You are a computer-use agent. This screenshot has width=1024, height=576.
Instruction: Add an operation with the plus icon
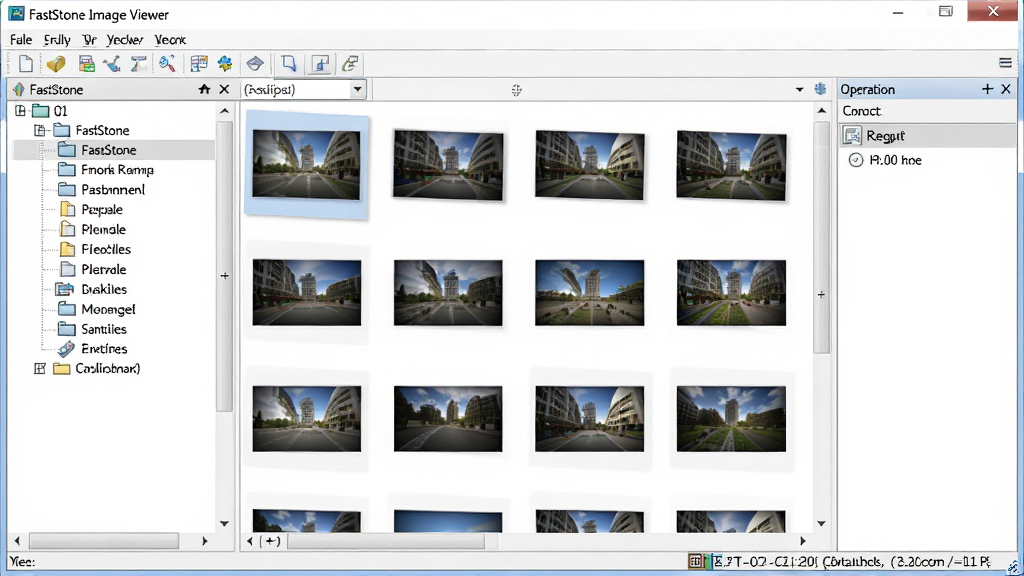[x=987, y=89]
